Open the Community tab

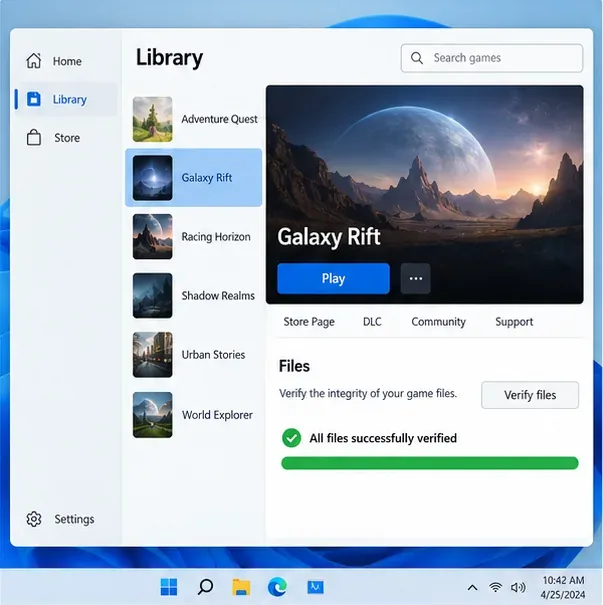[x=438, y=322]
